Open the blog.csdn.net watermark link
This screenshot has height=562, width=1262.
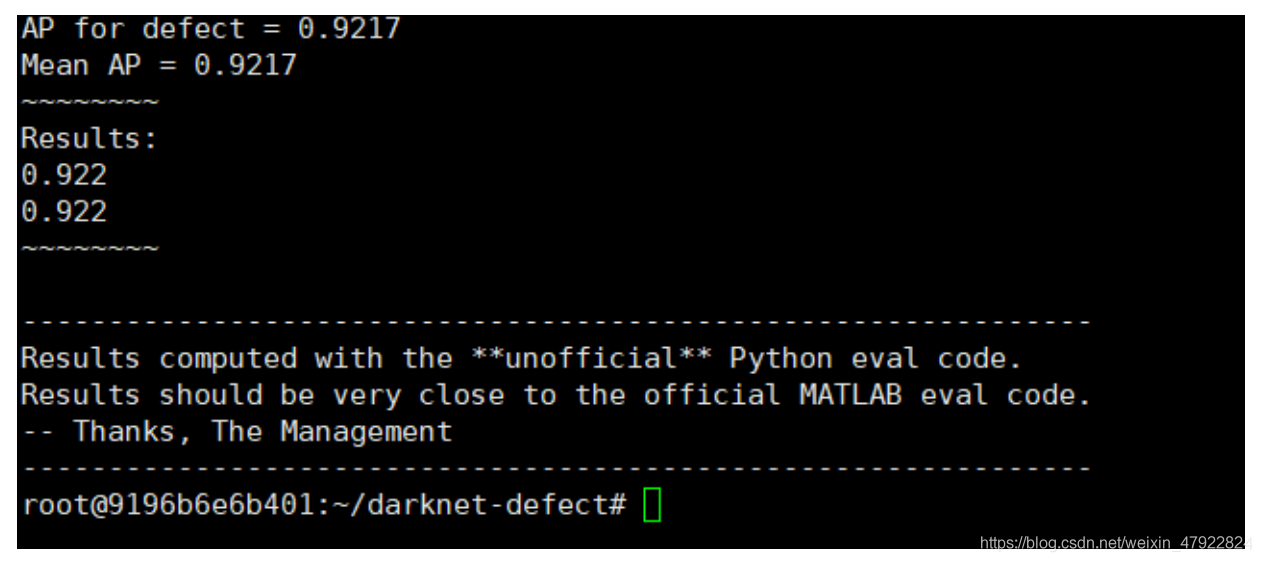1115,543
